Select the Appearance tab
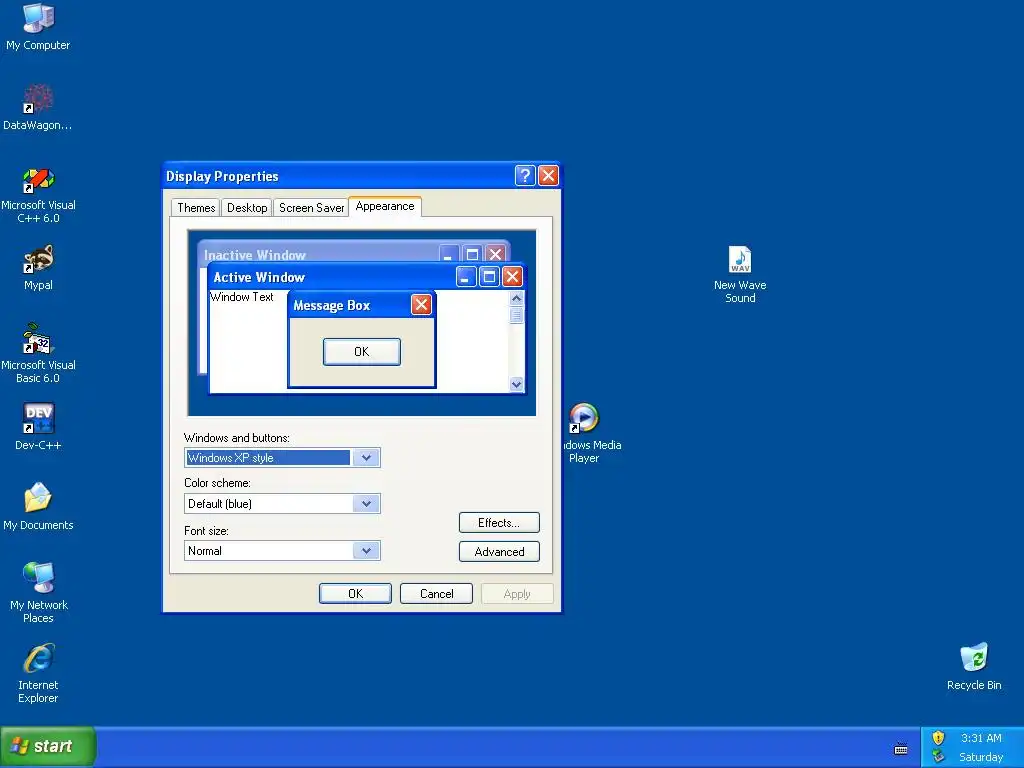1024x768 pixels. tap(385, 206)
